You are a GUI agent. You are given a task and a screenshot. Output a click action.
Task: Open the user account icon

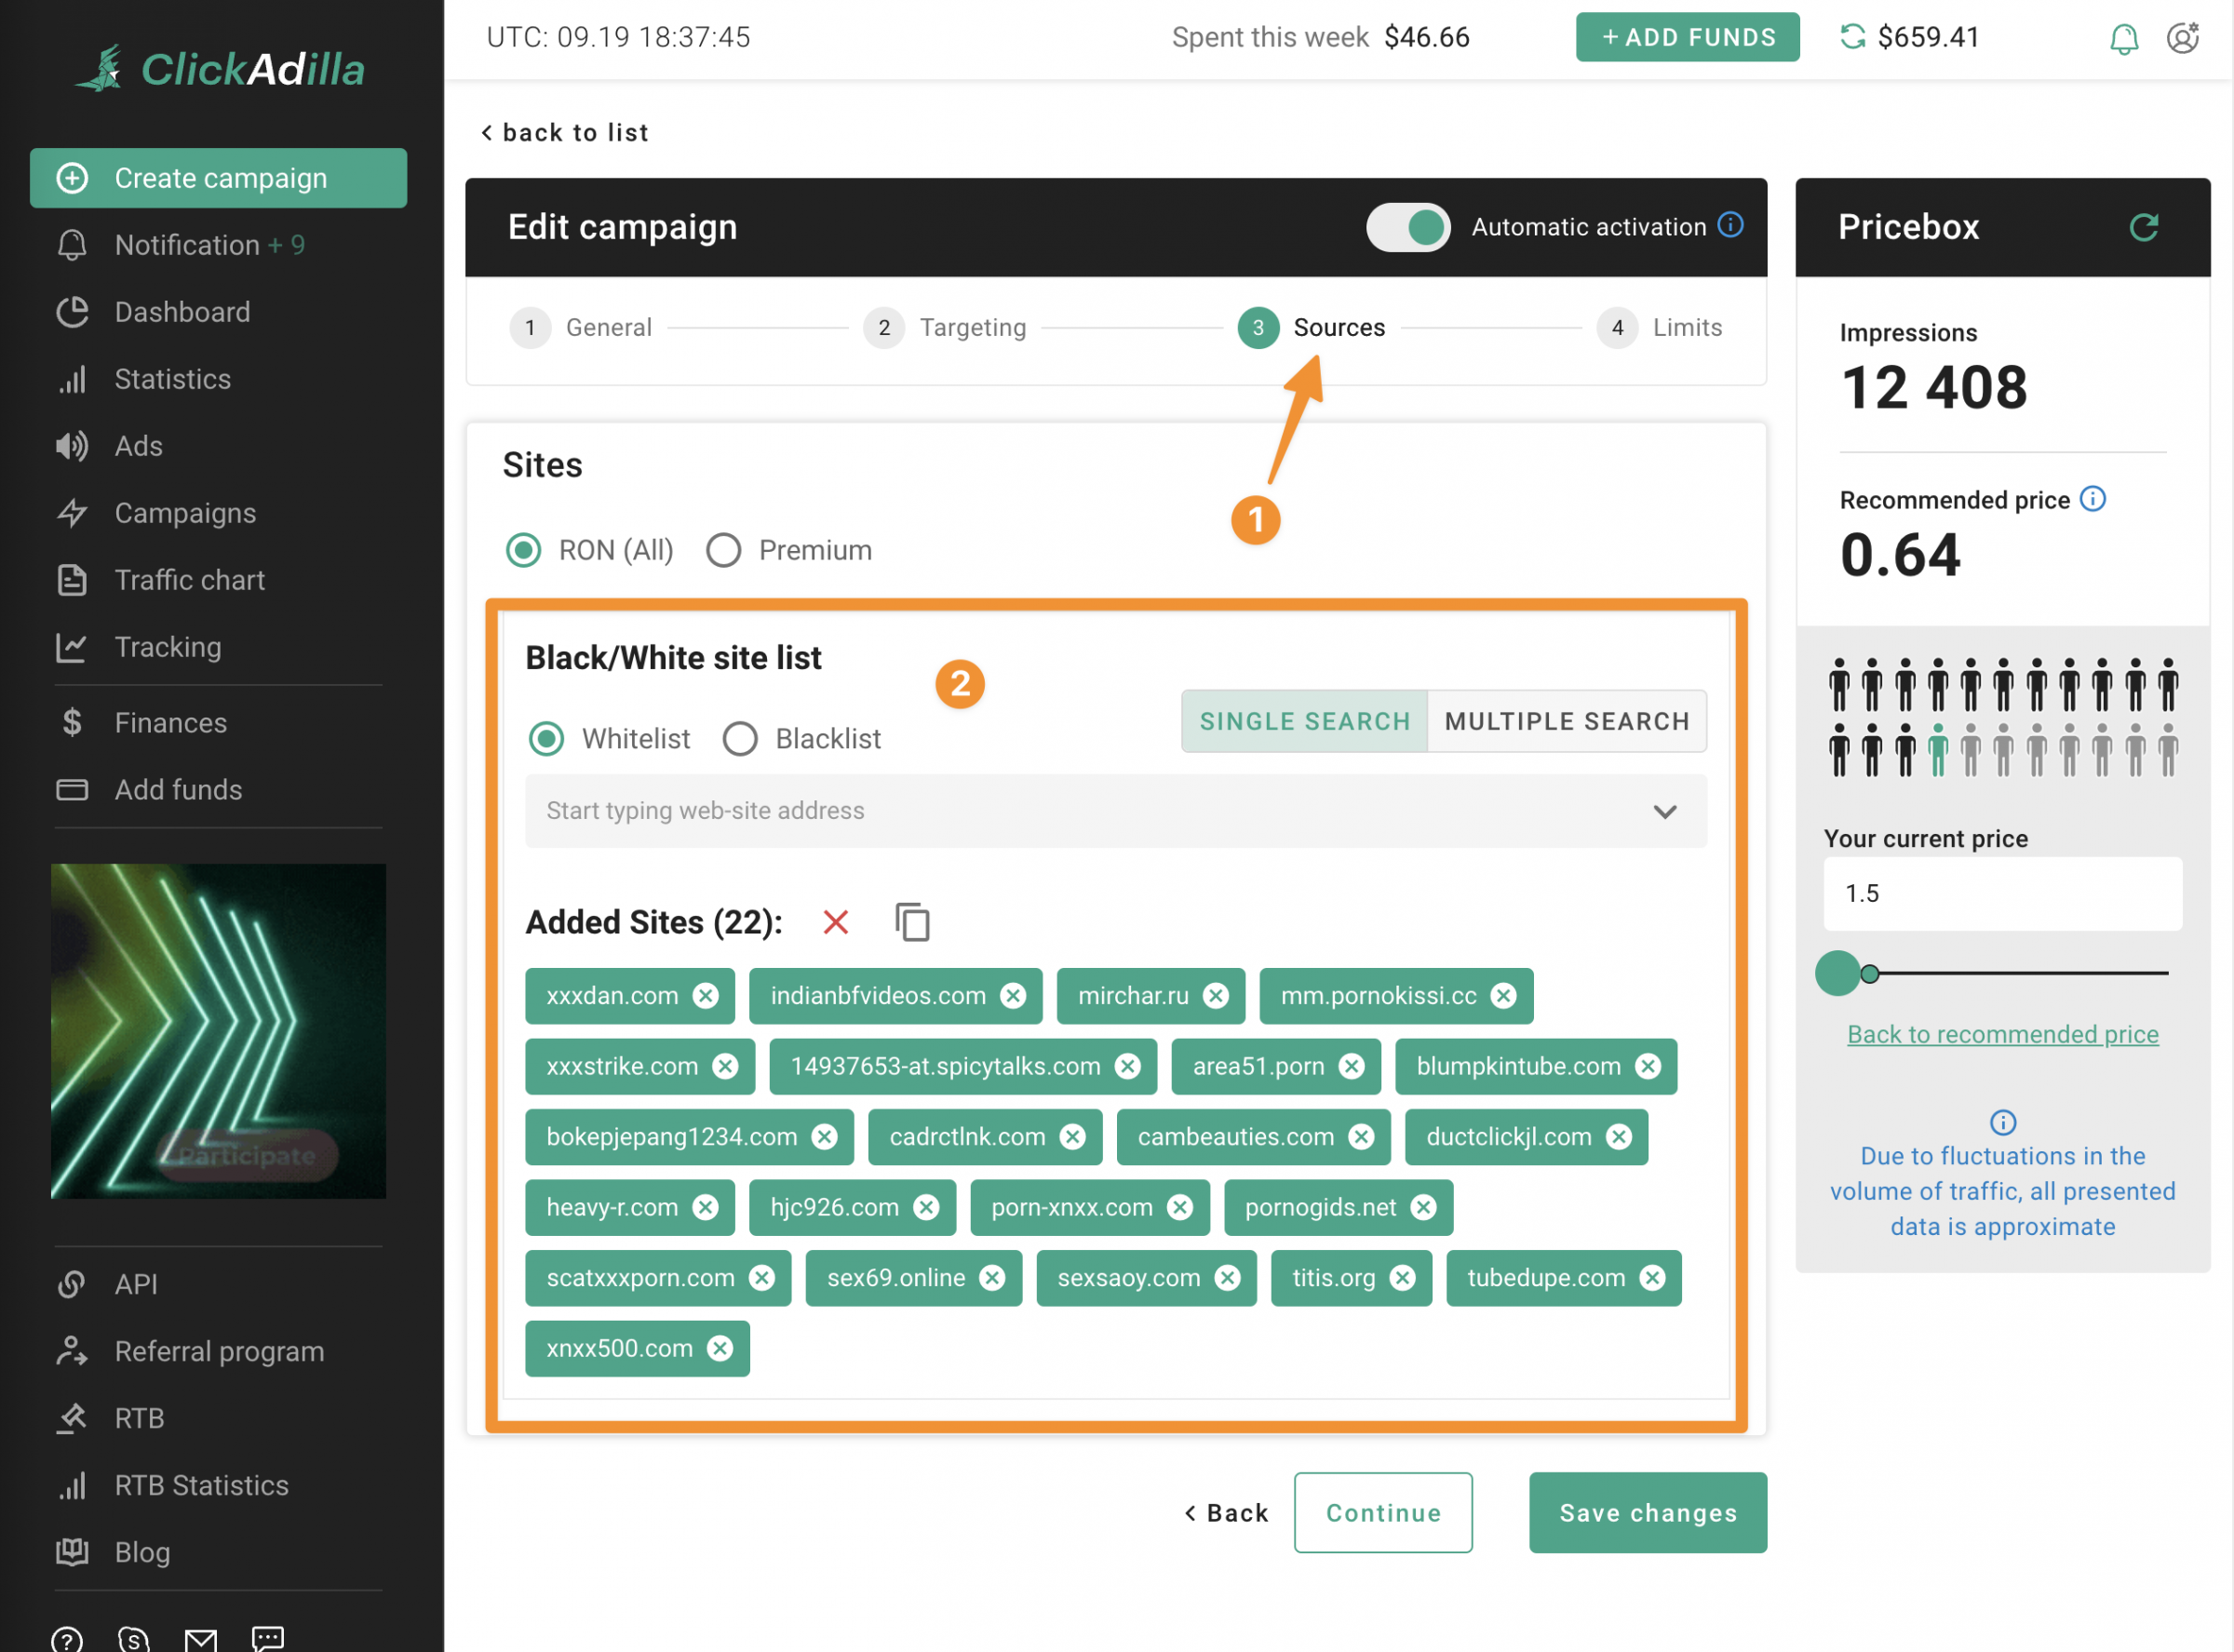[2182, 38]
